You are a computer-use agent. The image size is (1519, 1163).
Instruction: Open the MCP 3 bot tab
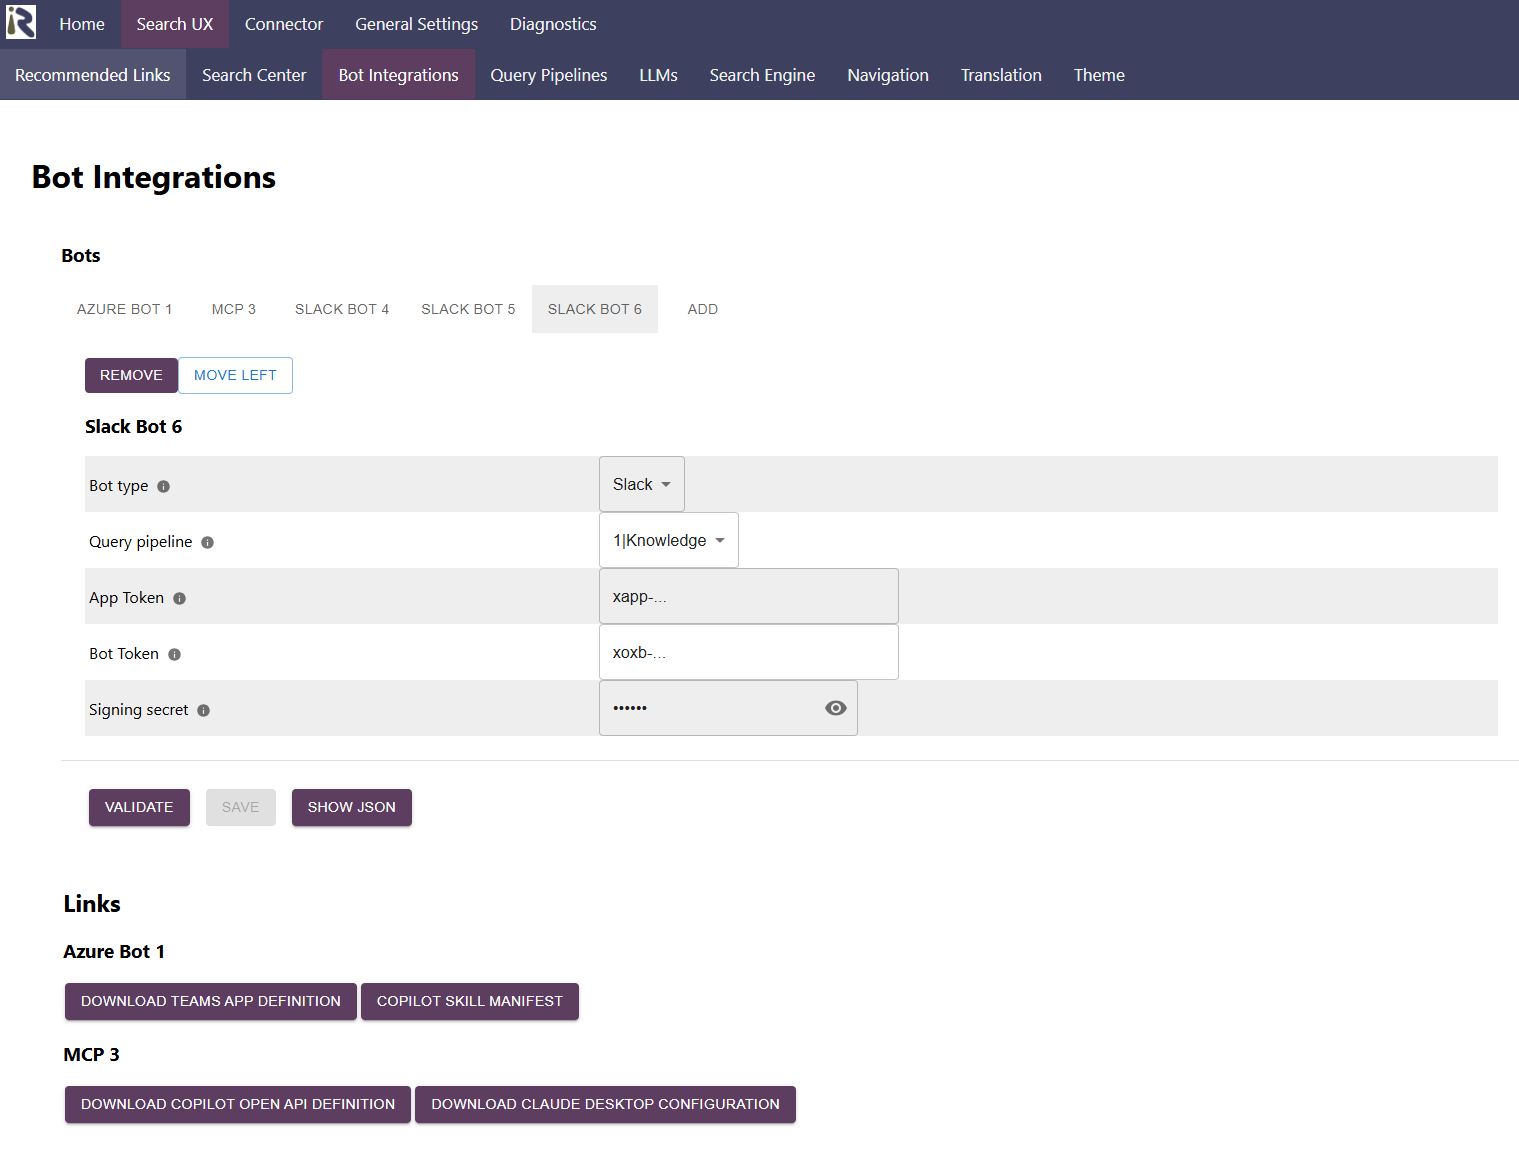pyautogui.click(x=234, y=309)
